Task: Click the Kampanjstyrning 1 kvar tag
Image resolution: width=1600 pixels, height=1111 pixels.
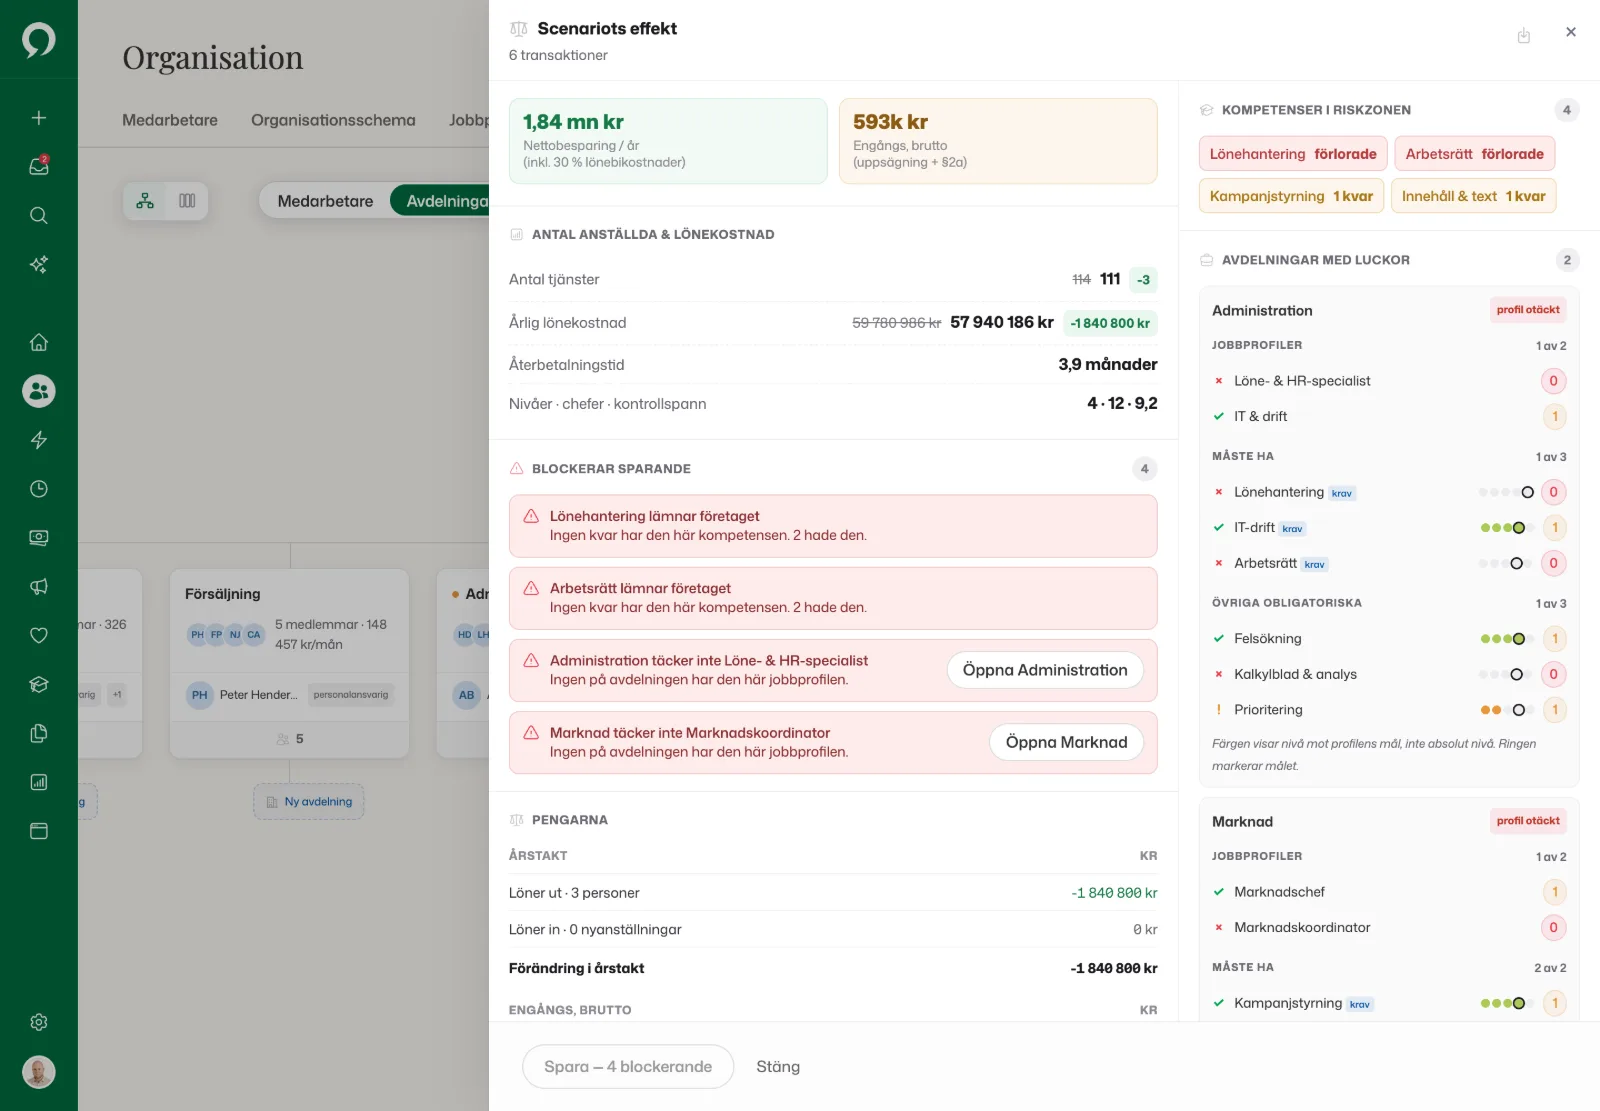Action: 1291,196
